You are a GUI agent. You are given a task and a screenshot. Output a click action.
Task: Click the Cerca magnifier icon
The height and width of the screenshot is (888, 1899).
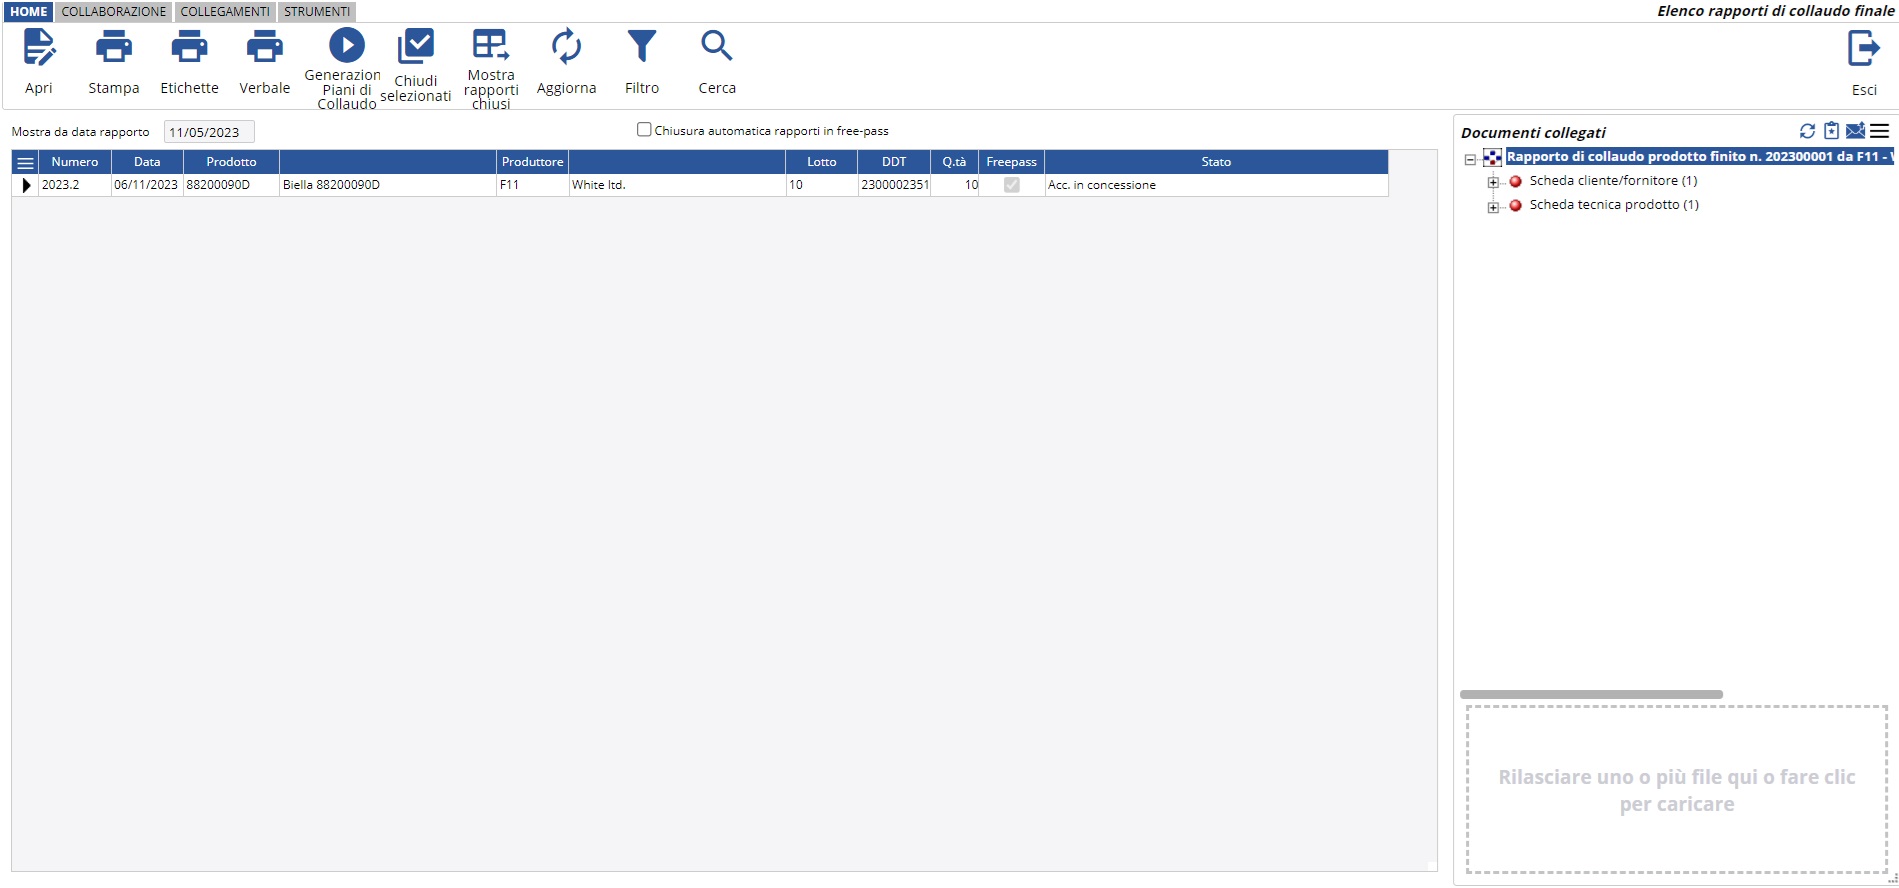[716, 46]
